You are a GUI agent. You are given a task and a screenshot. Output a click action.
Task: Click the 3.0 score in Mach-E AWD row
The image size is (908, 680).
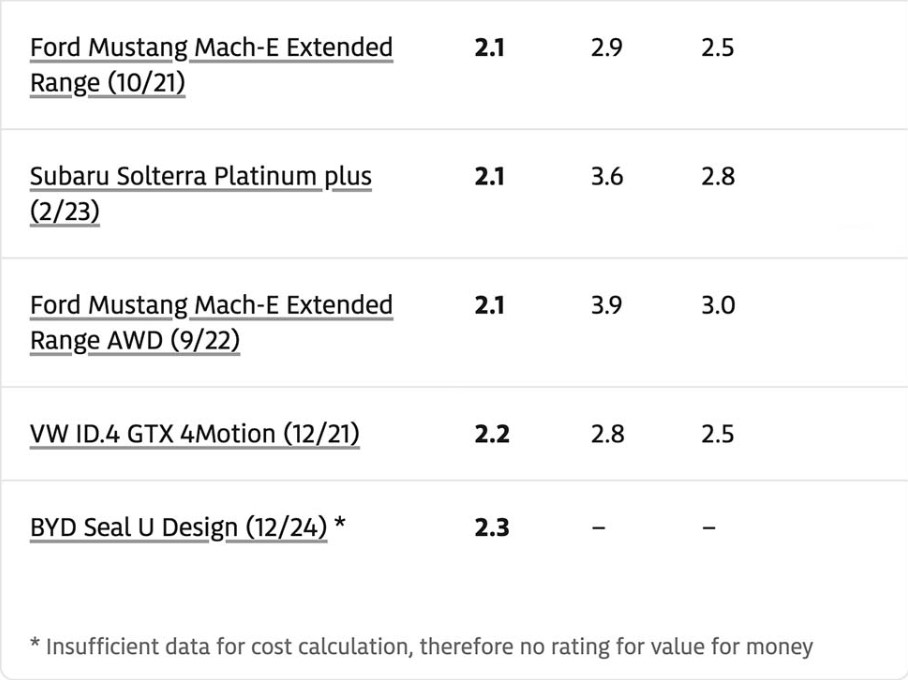[x=718, y=305]
